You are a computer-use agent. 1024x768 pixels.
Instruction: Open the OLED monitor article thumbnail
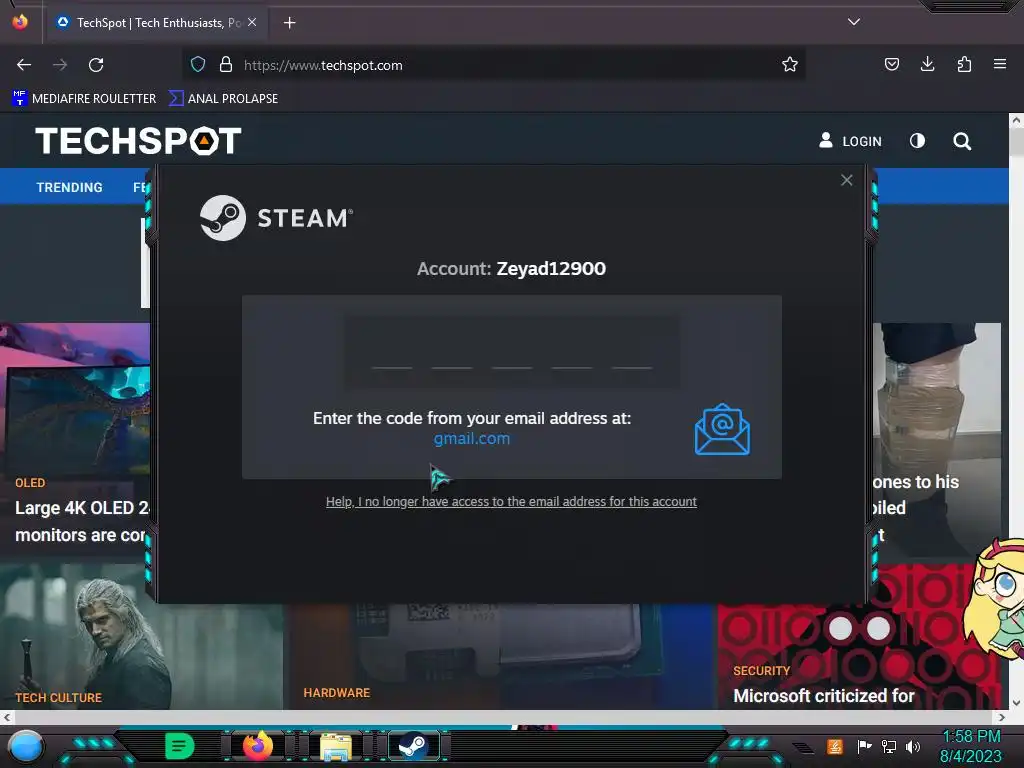(75, 398)
